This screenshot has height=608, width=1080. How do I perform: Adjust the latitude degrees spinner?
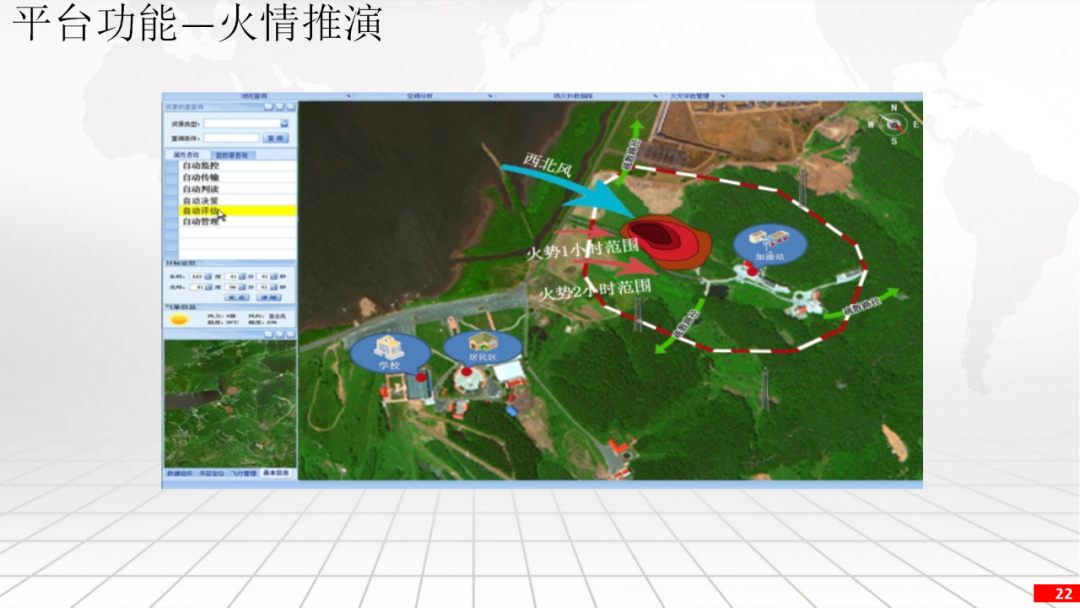pos(208,287)
